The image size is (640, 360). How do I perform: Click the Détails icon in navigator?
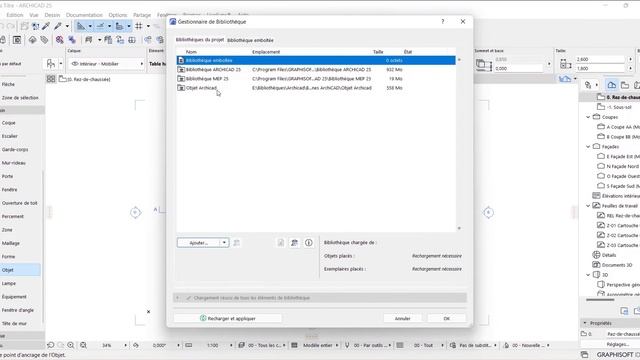click(596, 255)
